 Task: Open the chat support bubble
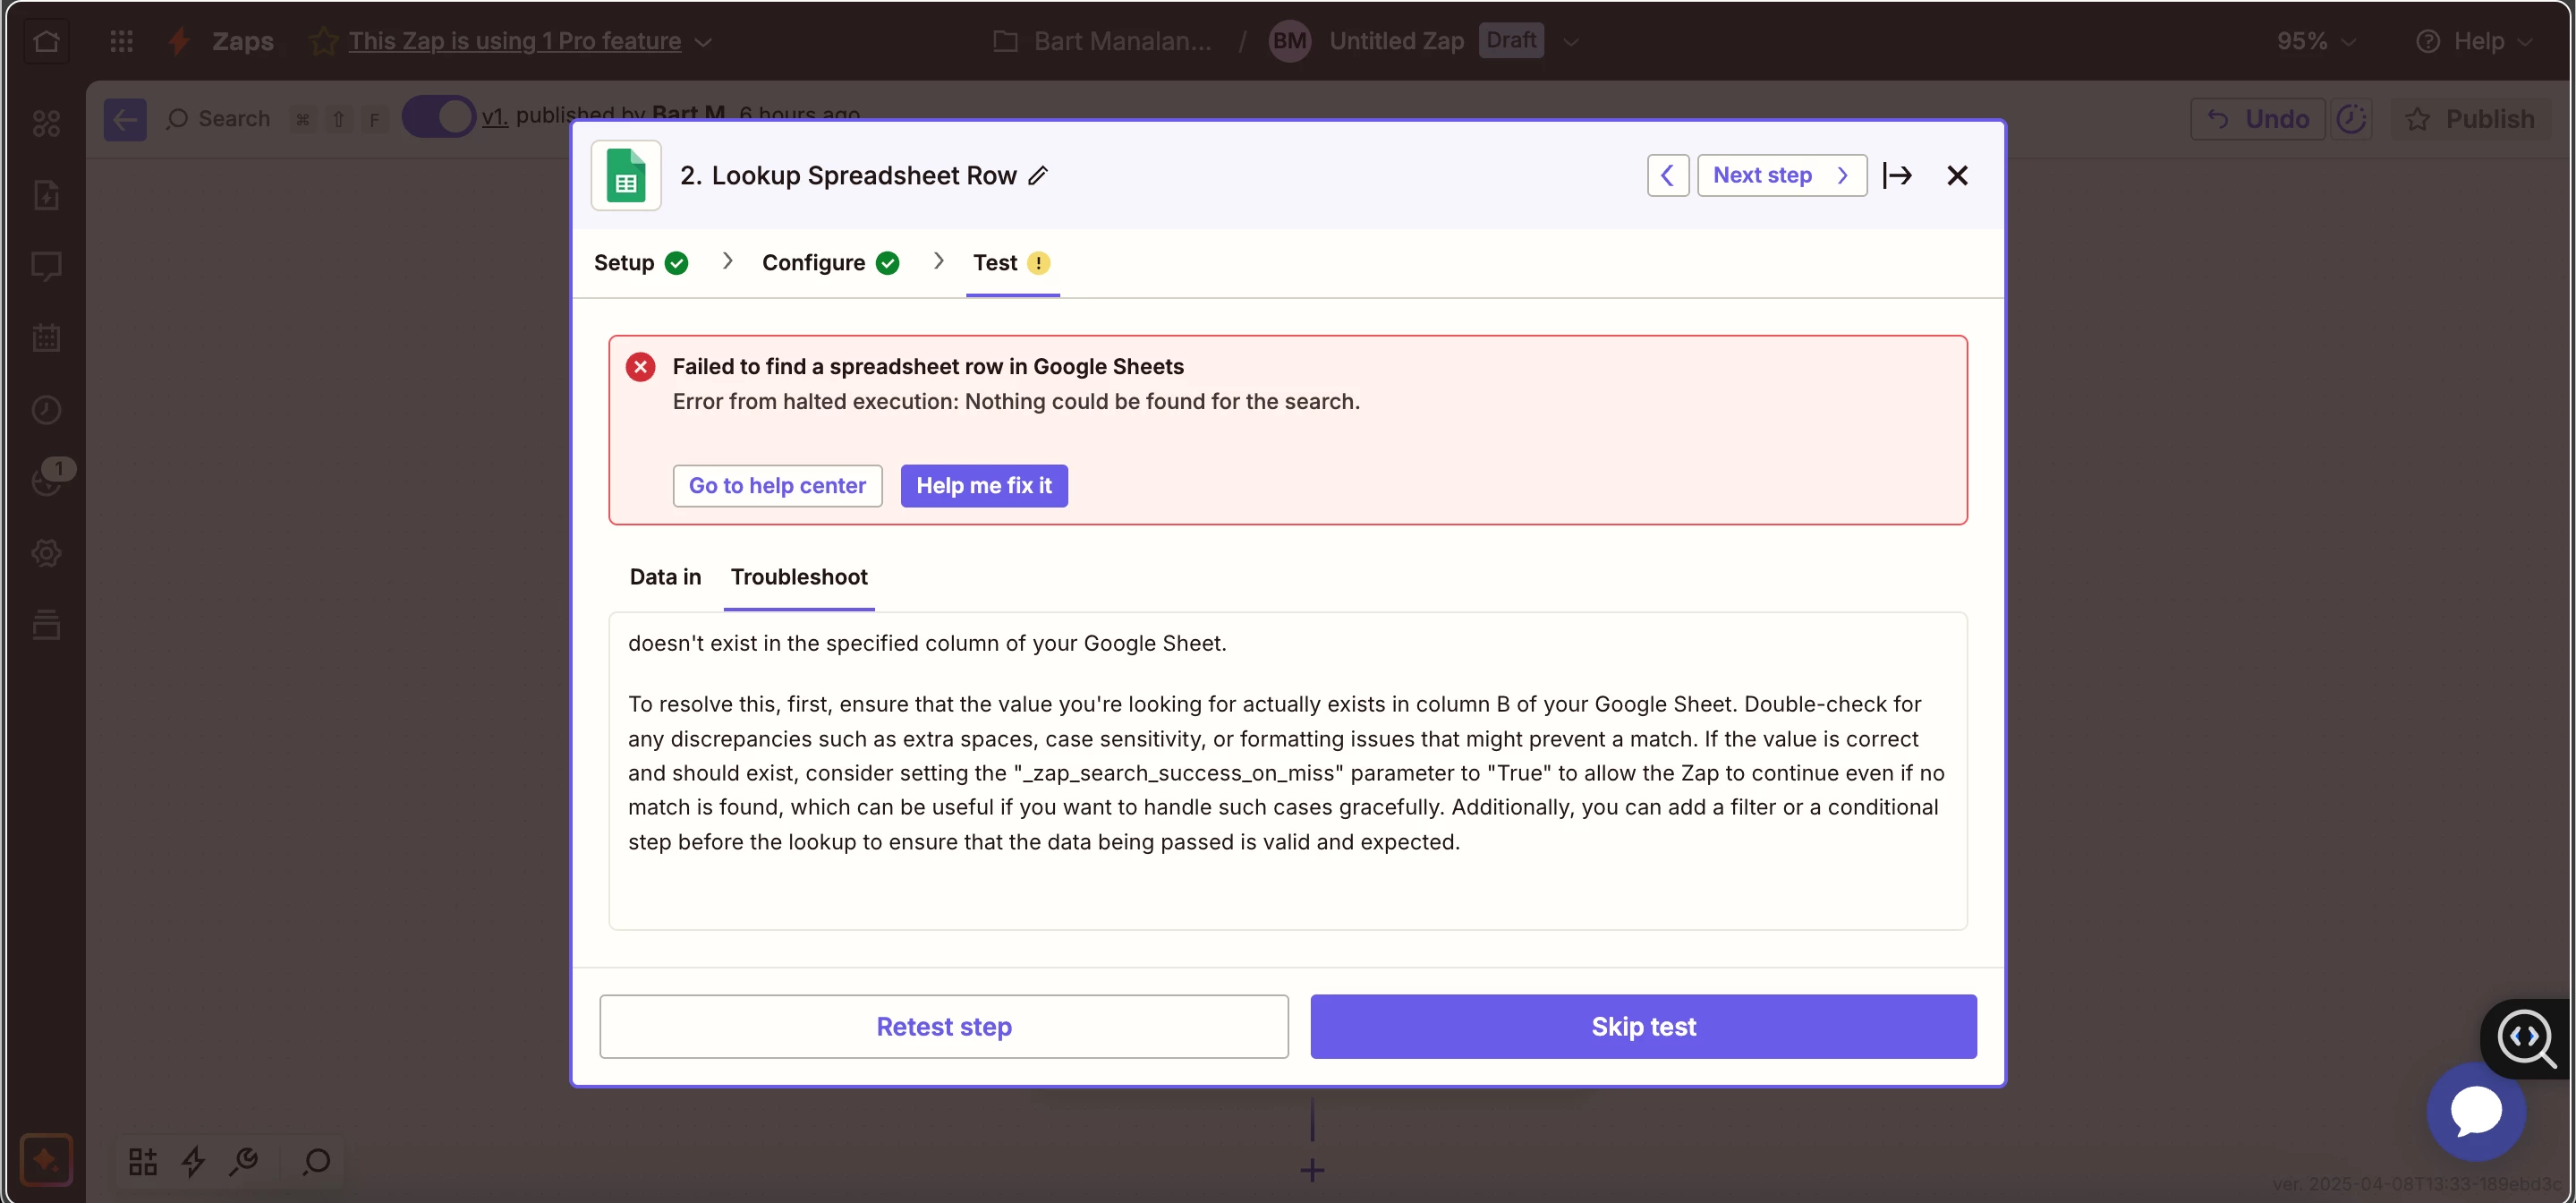click(x=2476, y=1111)
